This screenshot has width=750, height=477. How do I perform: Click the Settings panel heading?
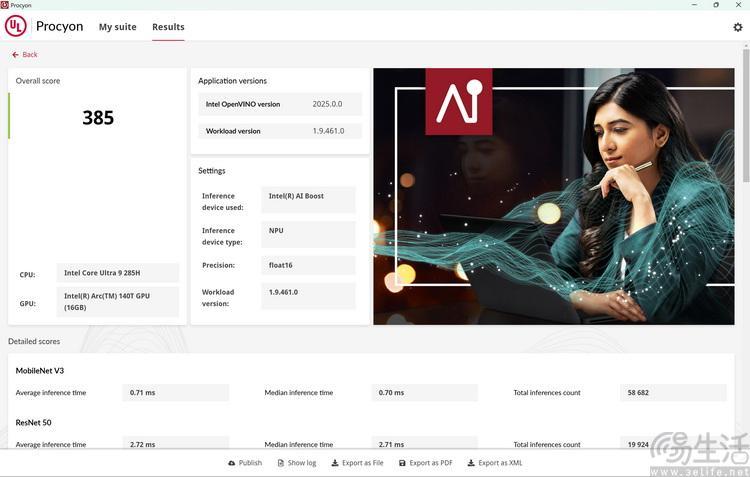pyautogui.click(x=212, y=171)
